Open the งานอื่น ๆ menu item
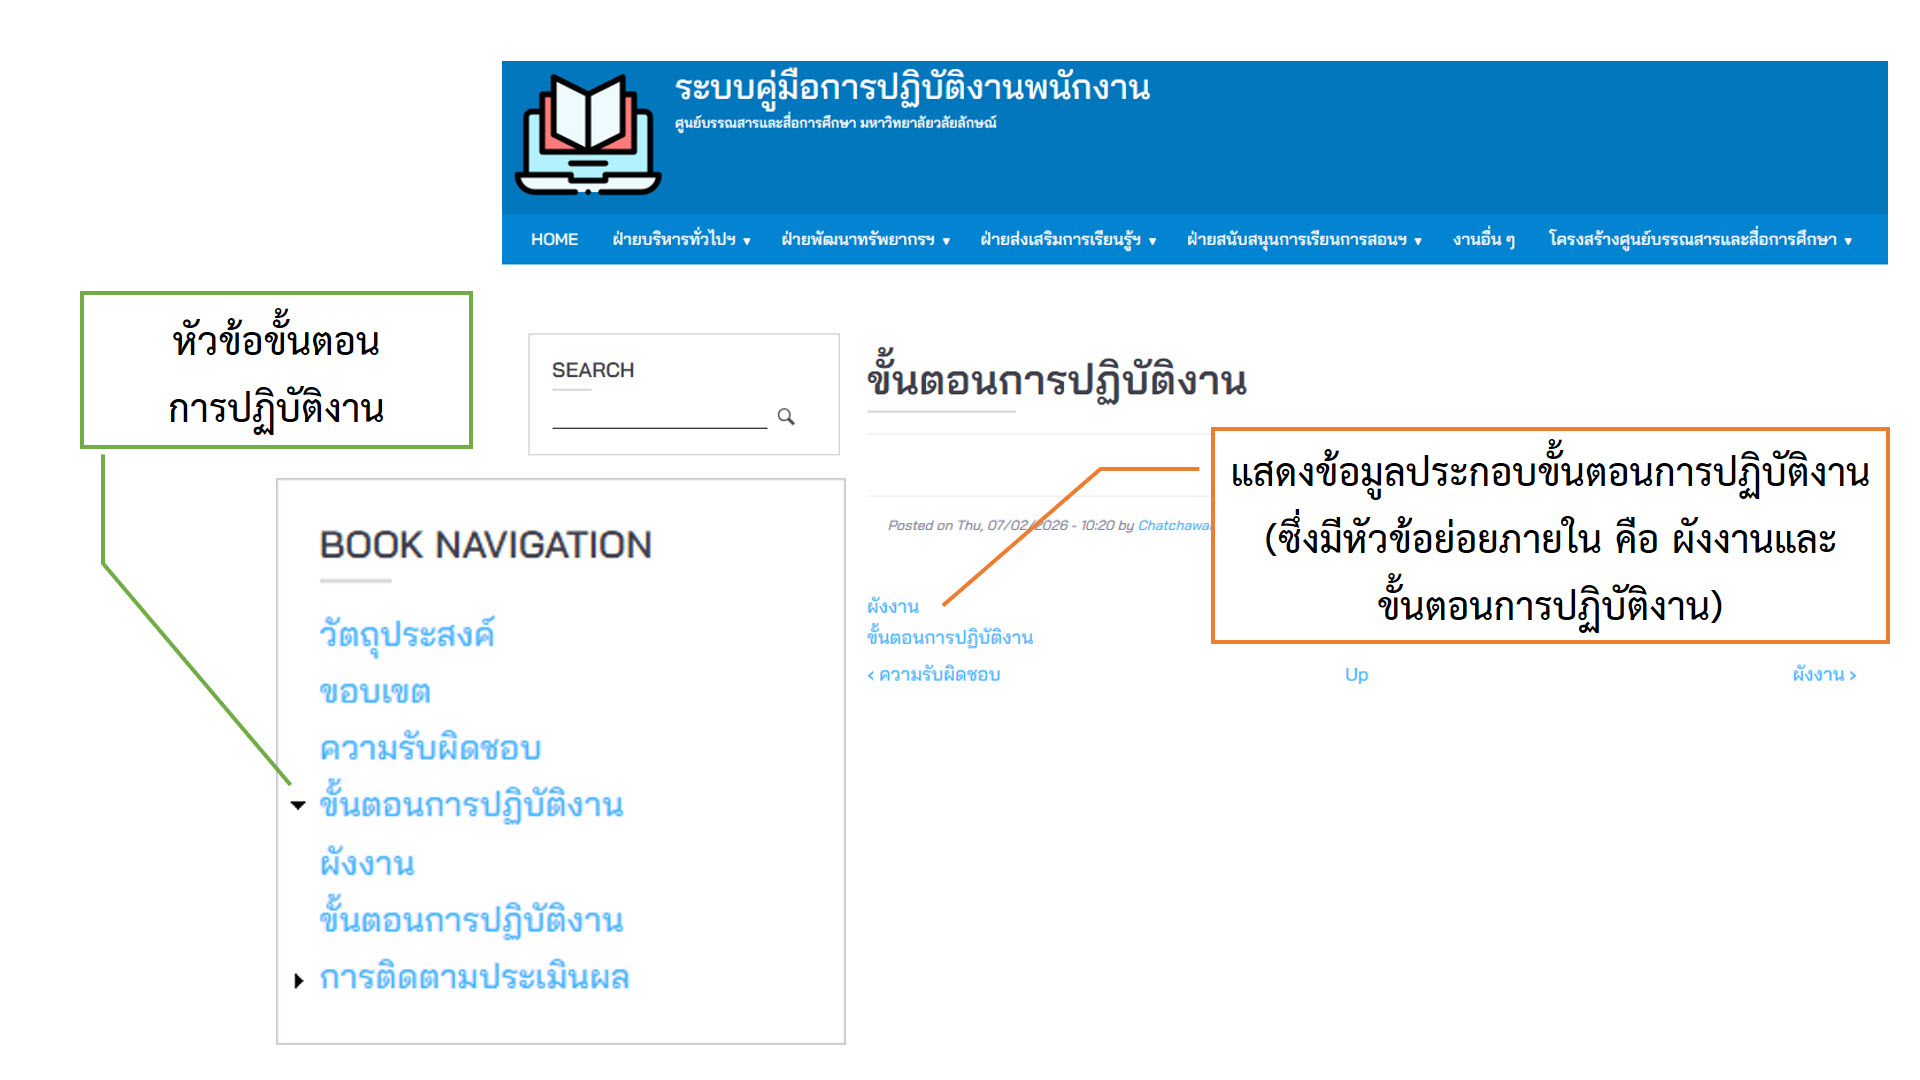This screenshot has width=1920, height=1080. [1484, 240]
